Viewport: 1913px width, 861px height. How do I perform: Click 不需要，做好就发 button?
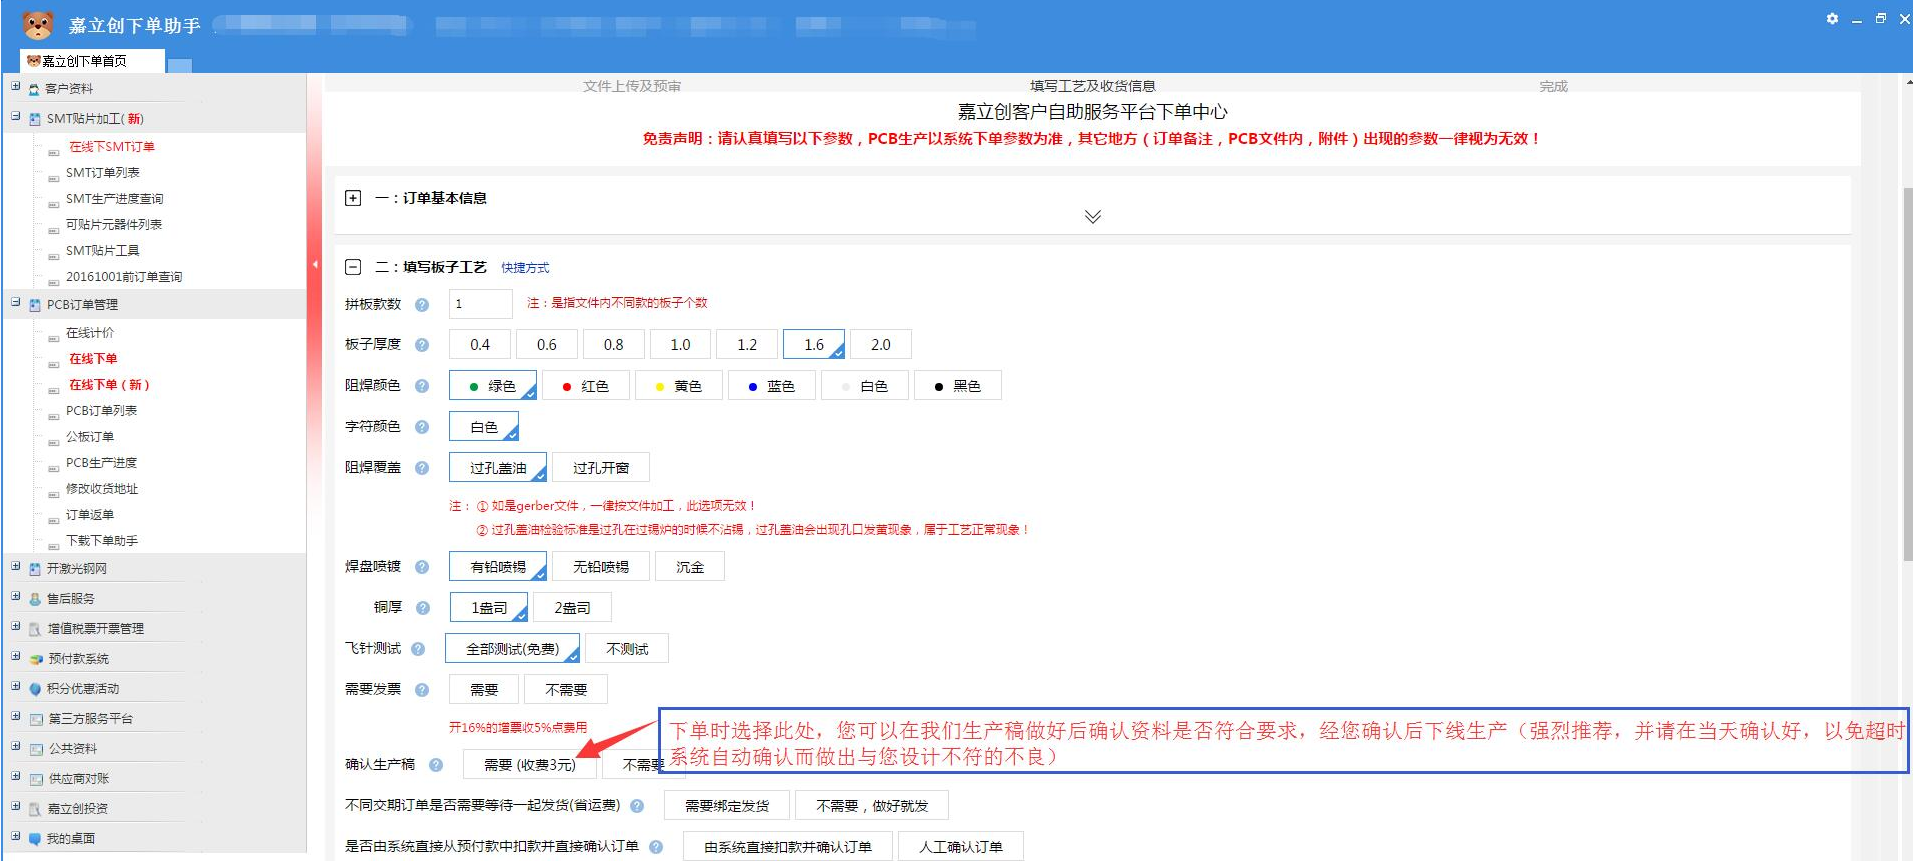[x=872, y=806]
